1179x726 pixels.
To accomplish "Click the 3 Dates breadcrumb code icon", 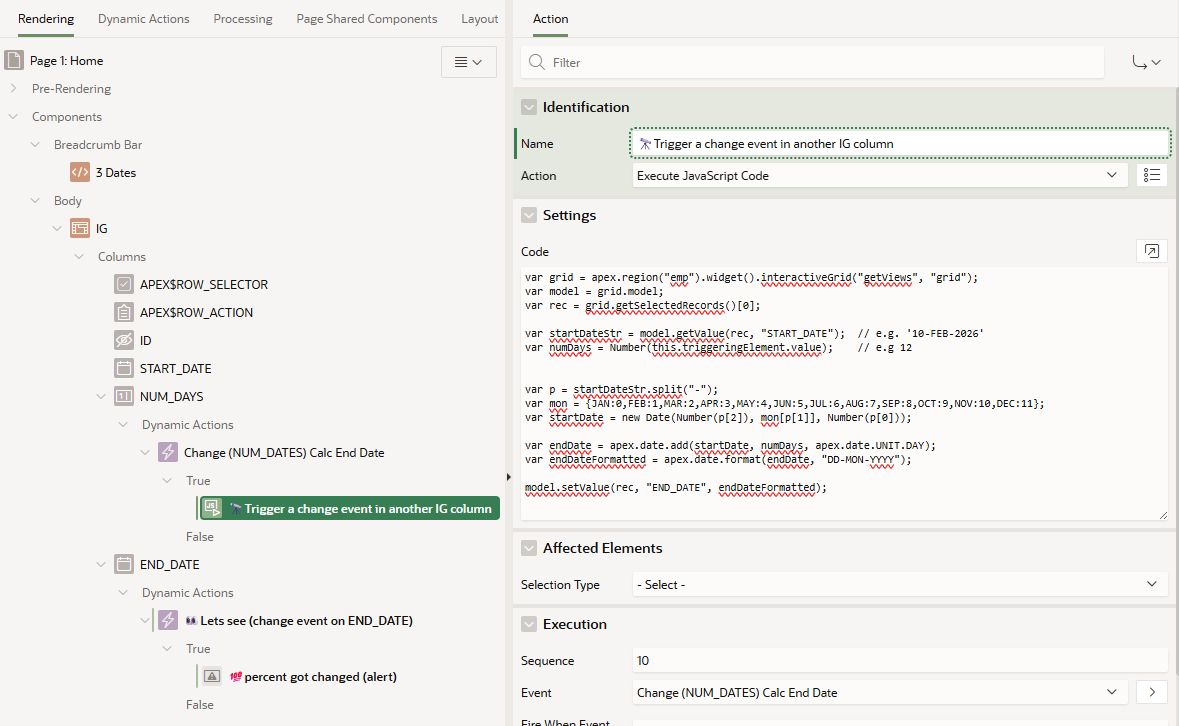I will (x=80, y=173).
